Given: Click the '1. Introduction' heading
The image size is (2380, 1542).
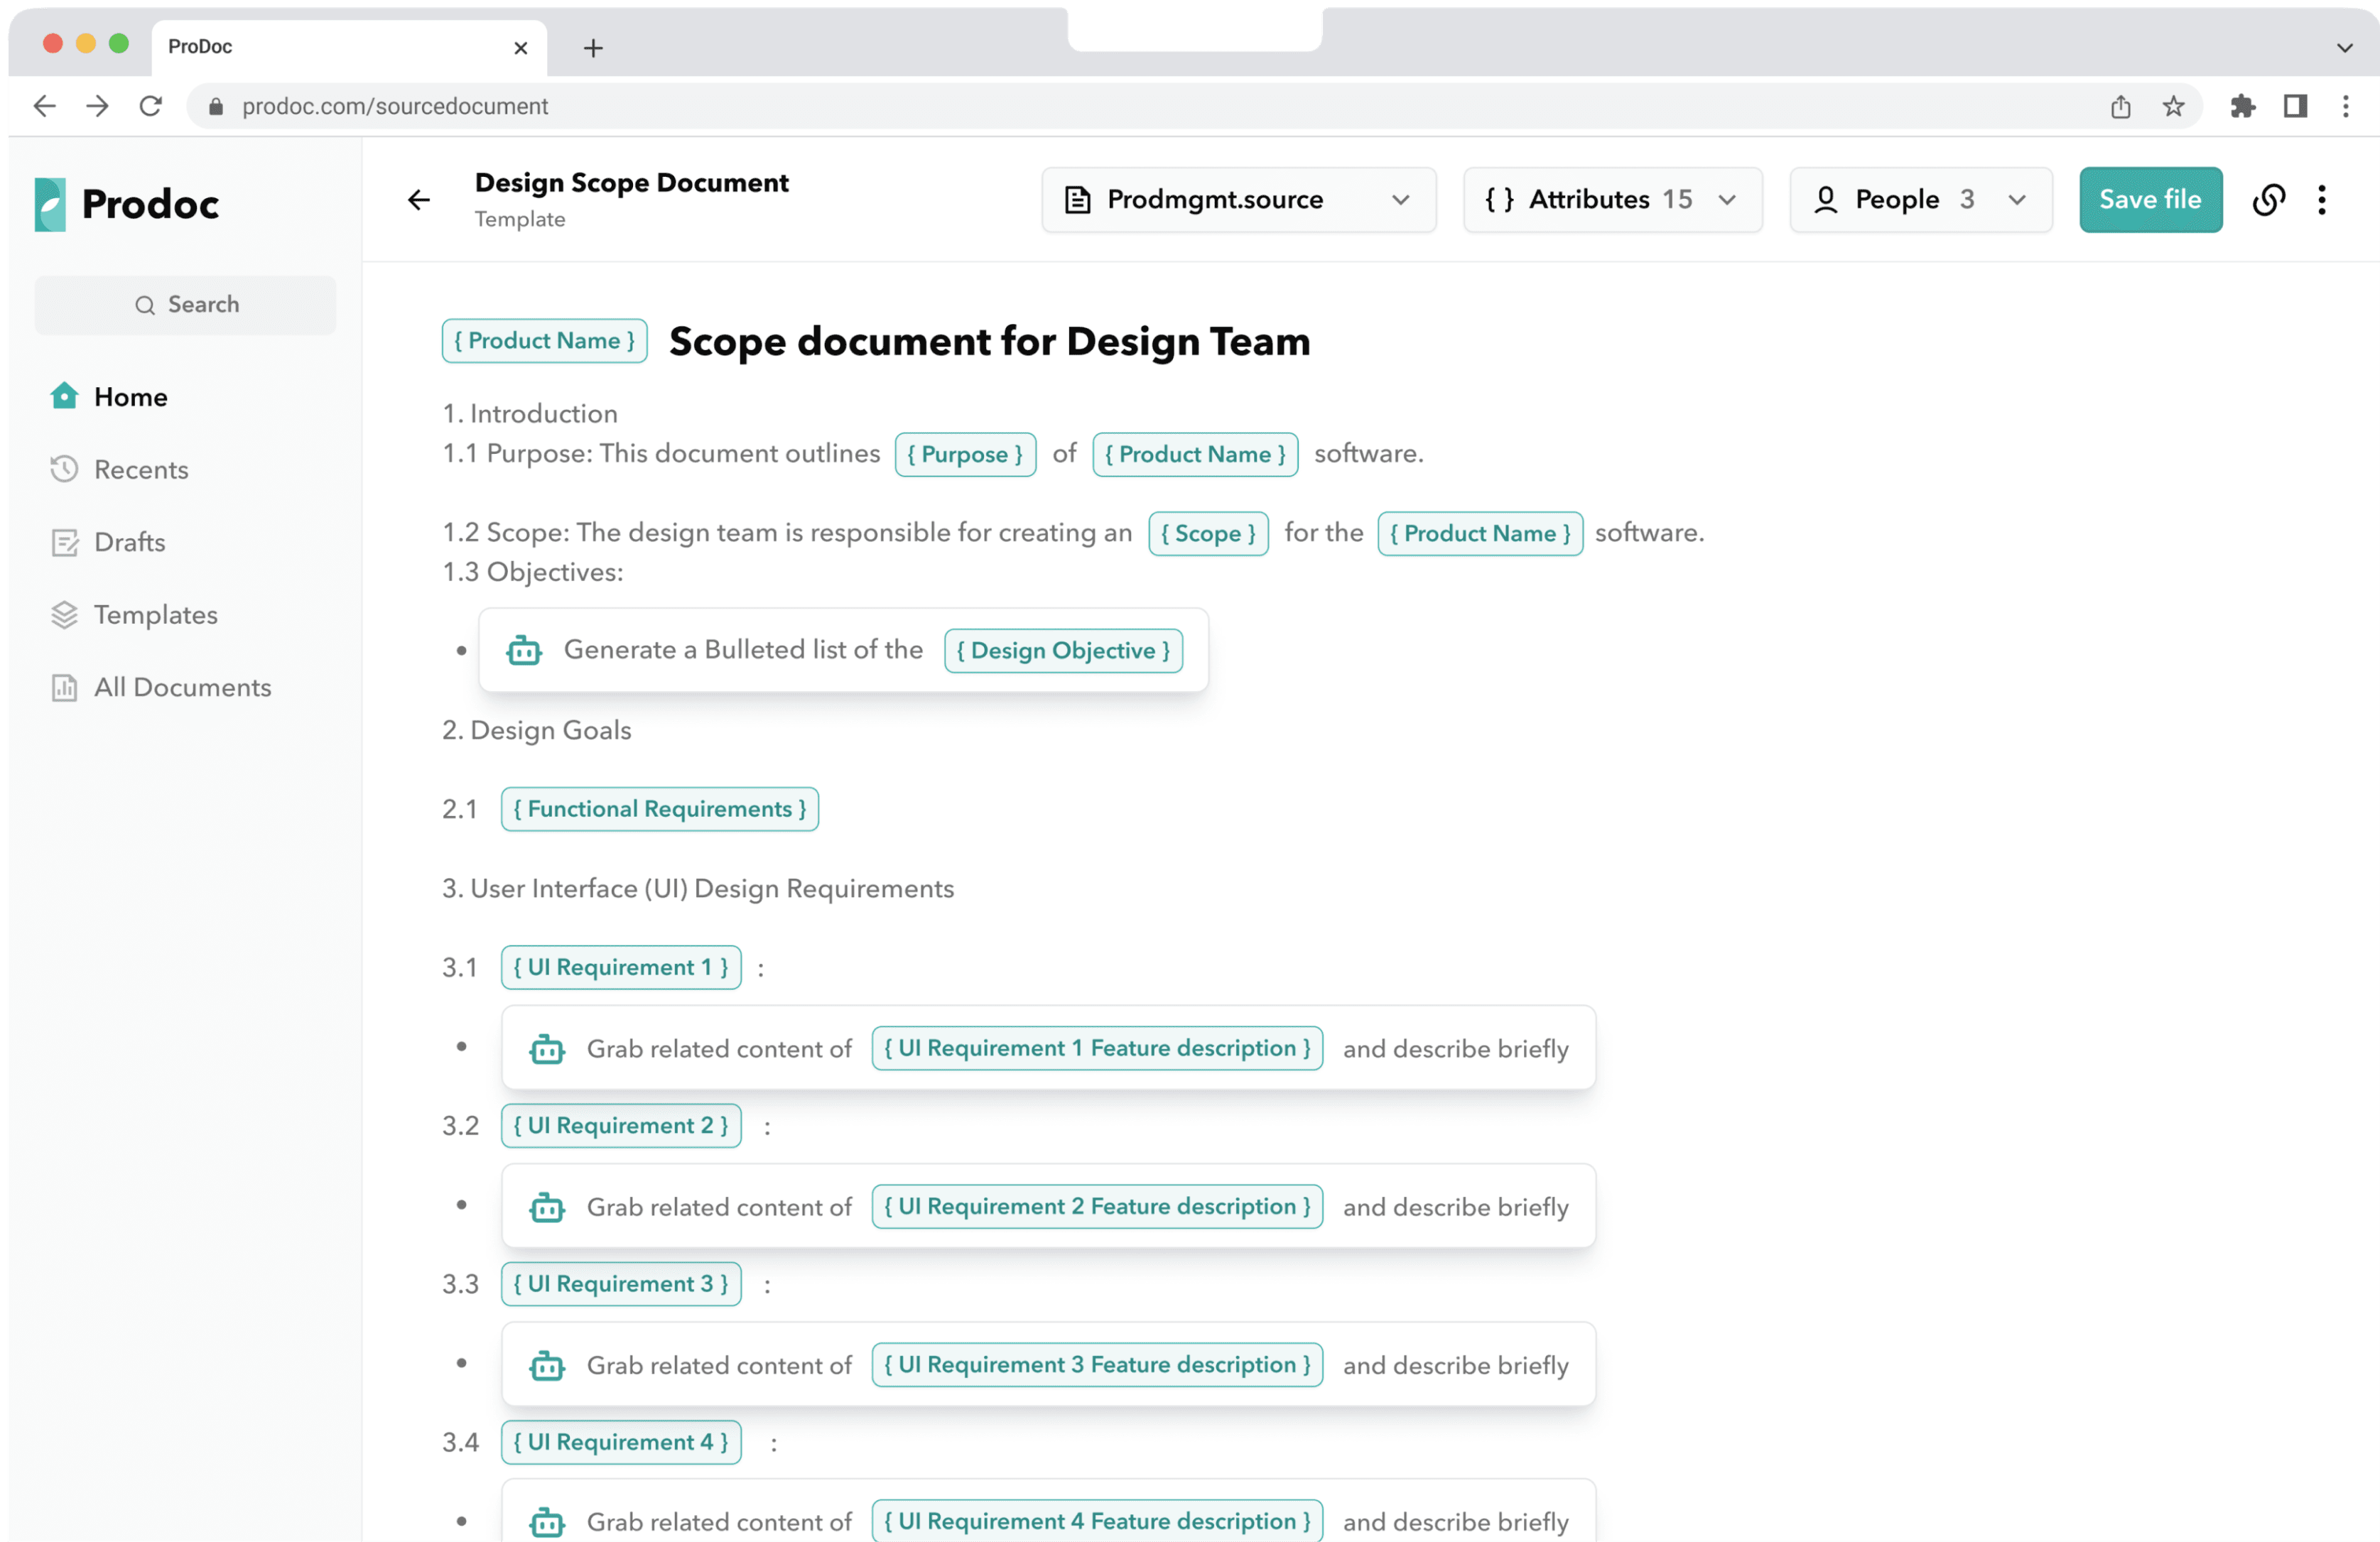Looking at the screenshot, I should pos(530,413).
